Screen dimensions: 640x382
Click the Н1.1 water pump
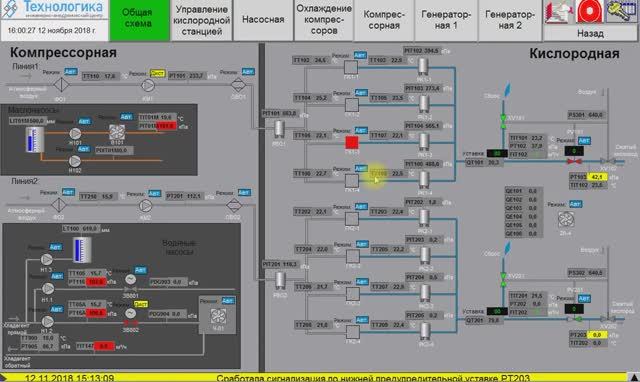coord(48,289)
